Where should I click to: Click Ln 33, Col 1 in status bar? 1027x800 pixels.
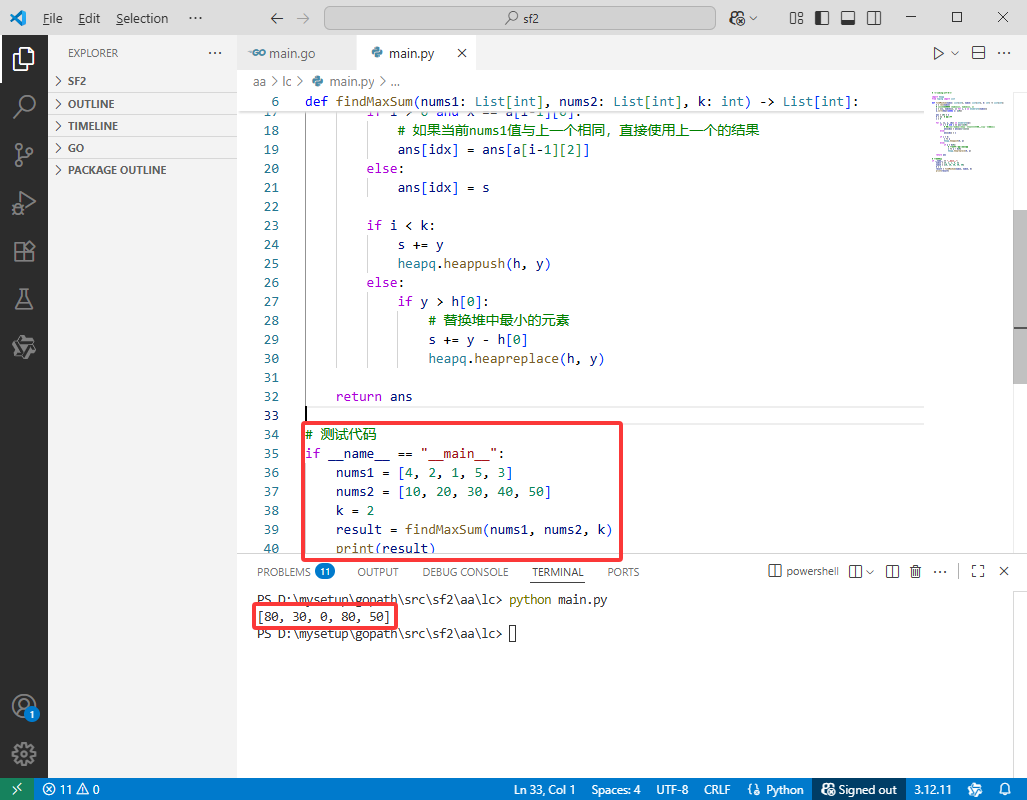[x=544, y=790]
